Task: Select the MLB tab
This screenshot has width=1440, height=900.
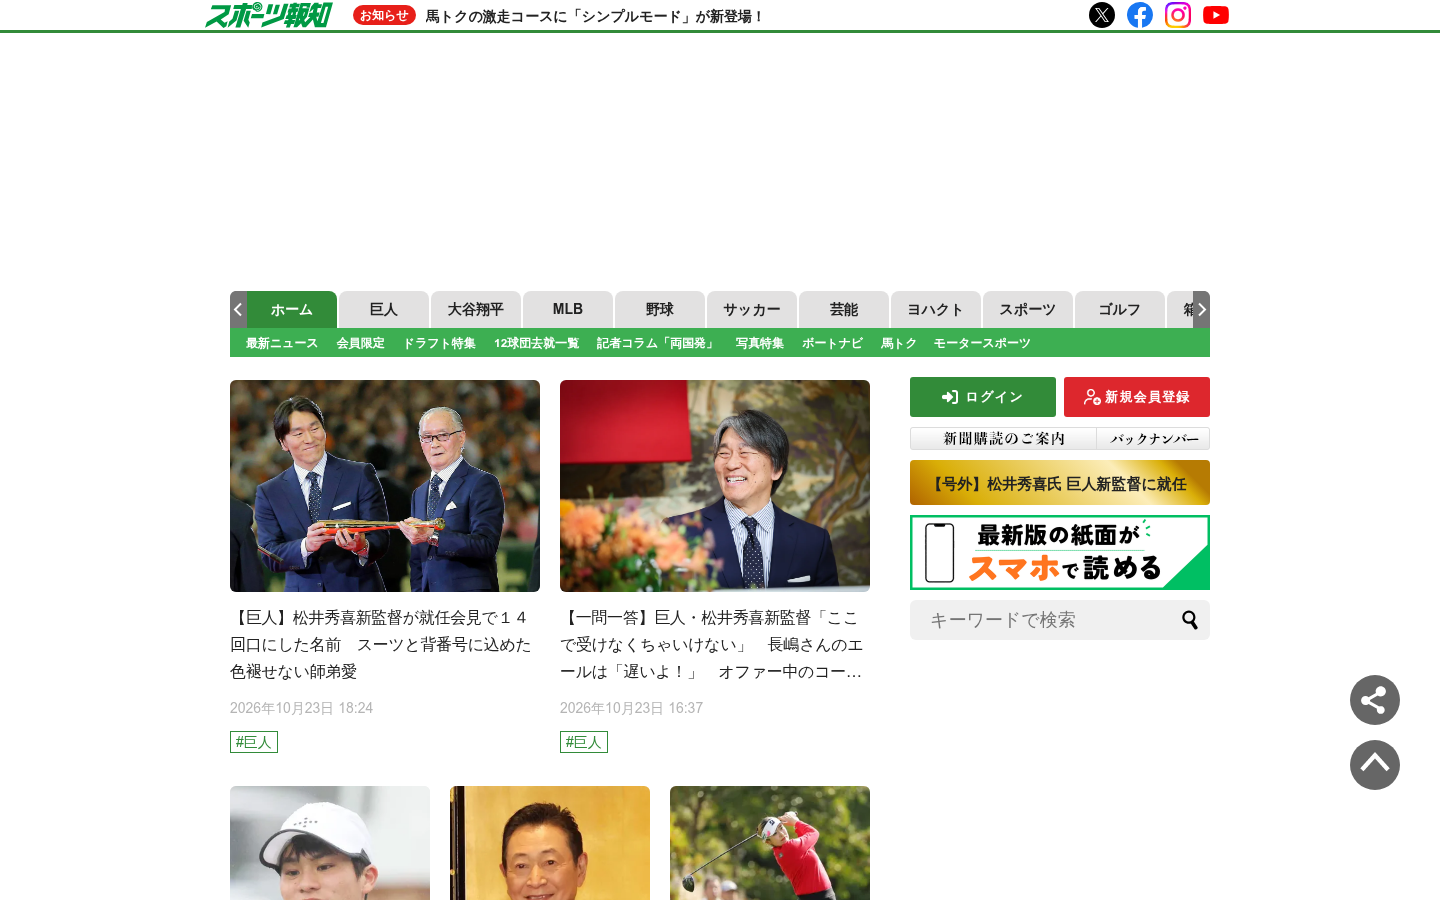Action: tap(568, 310)
